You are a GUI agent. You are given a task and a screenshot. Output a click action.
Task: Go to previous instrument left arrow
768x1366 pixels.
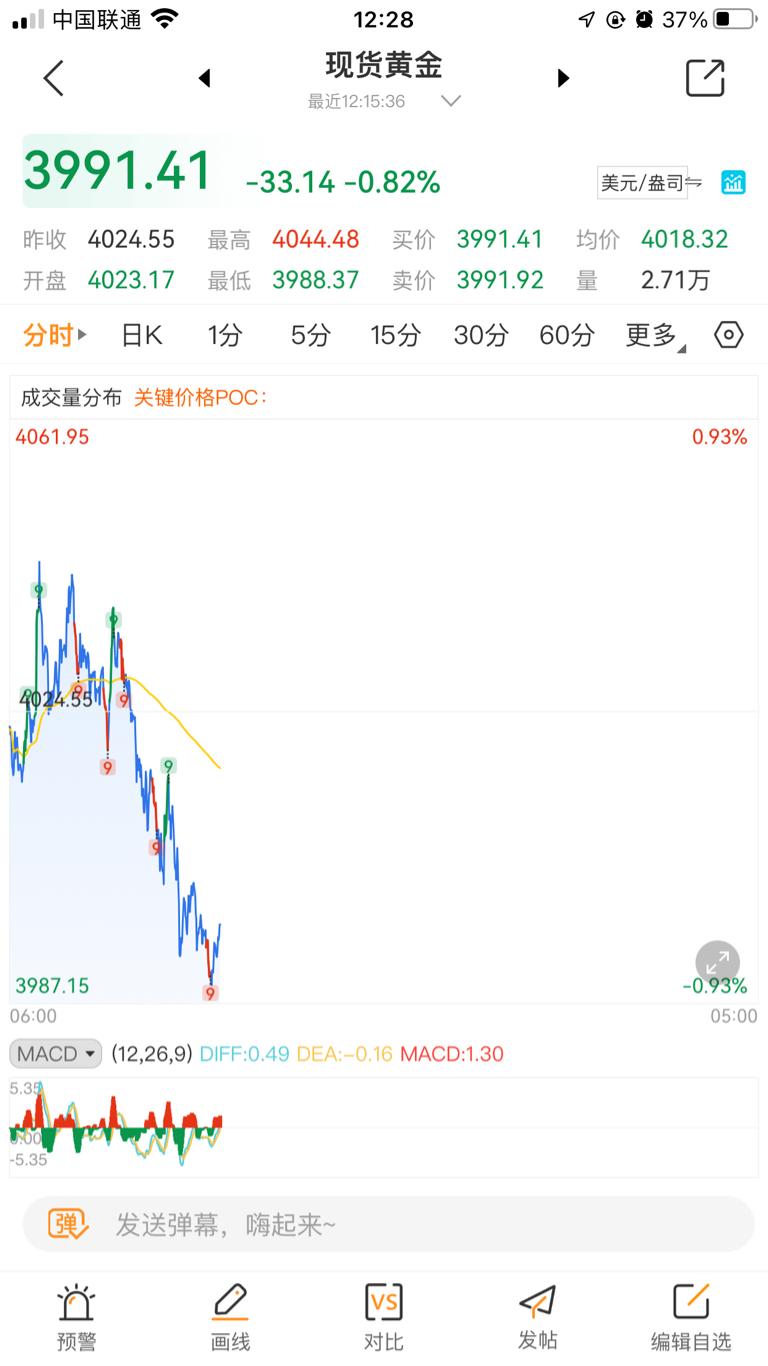205,78
